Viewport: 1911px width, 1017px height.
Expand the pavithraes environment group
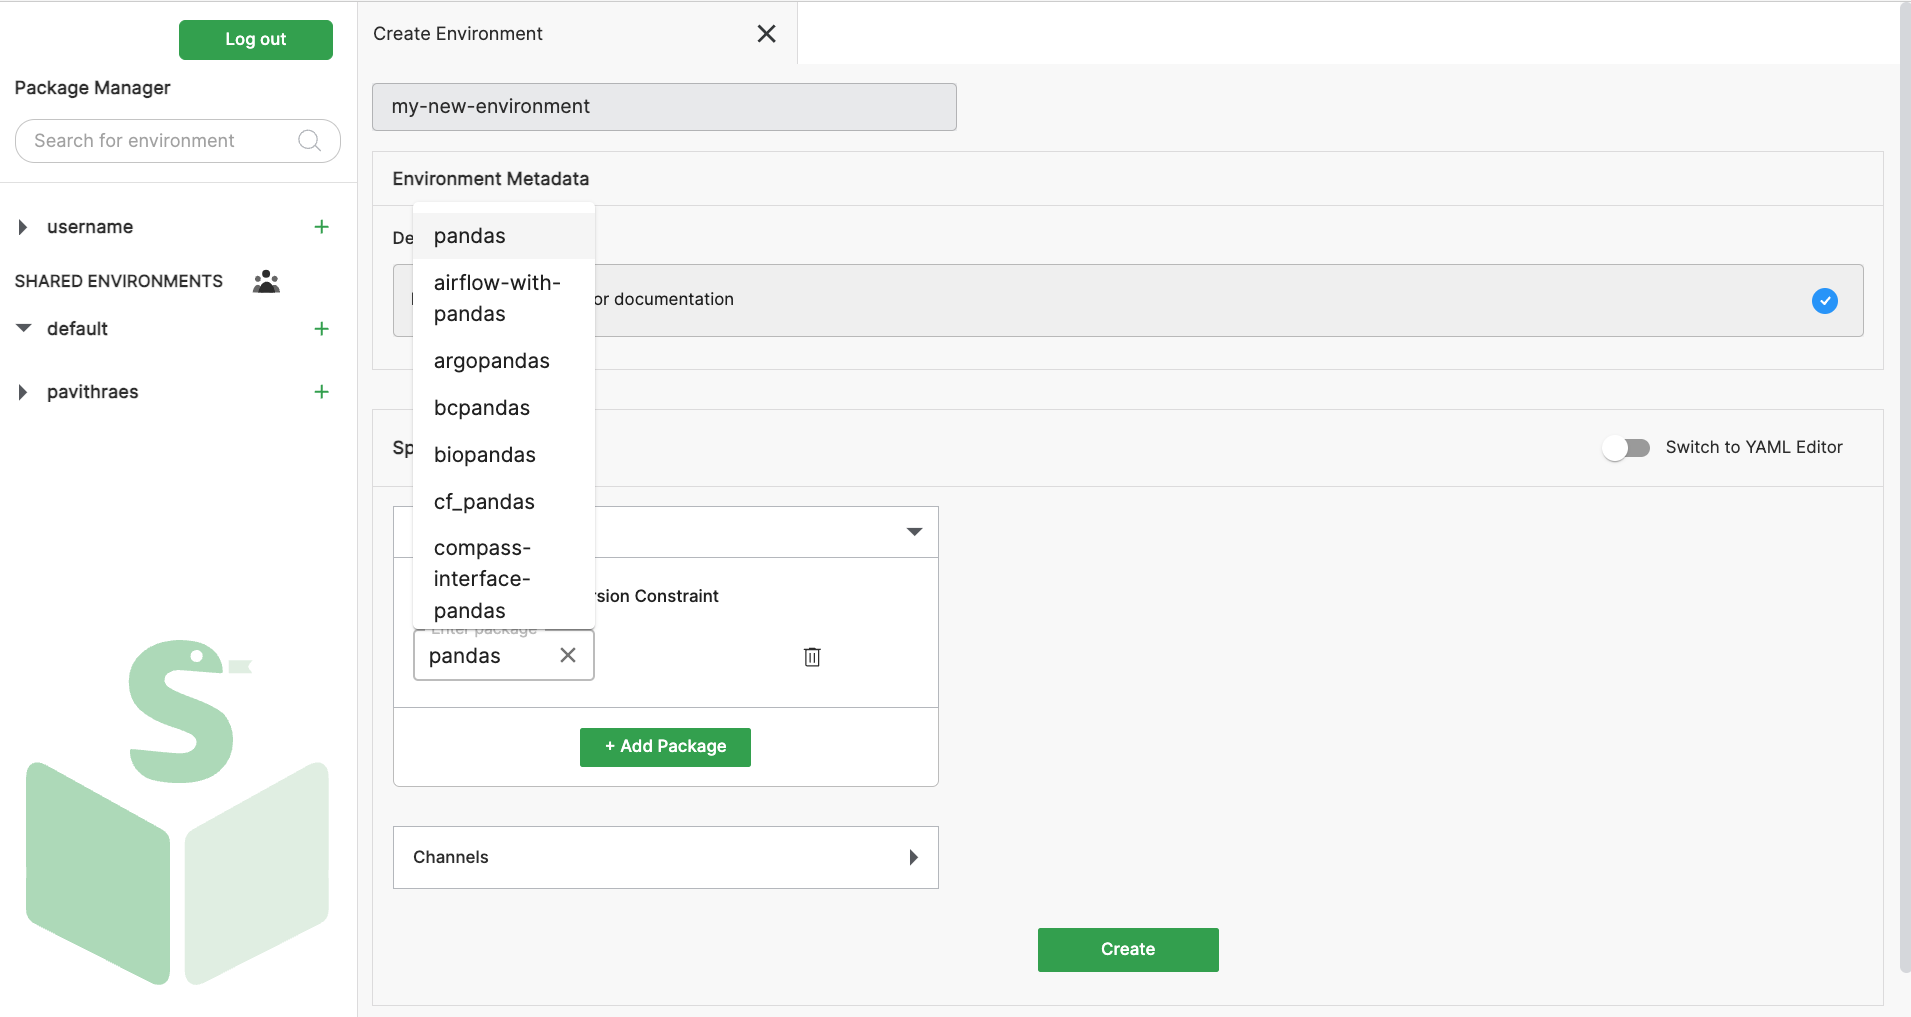pyautogui.click(x=23, y=392)
